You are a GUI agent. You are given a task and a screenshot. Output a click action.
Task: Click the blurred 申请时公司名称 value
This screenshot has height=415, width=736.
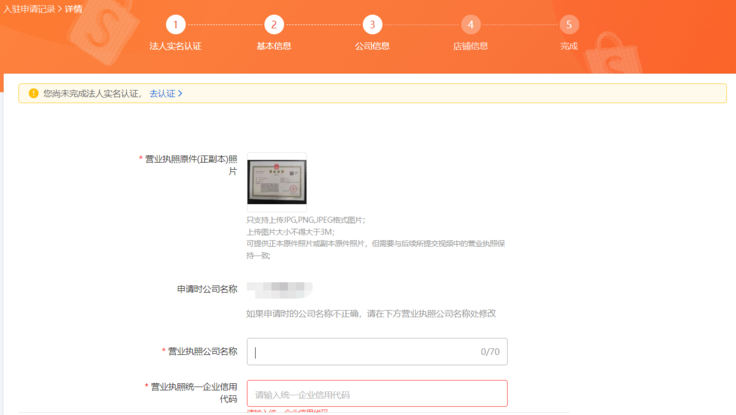click(x=280, y=289)
